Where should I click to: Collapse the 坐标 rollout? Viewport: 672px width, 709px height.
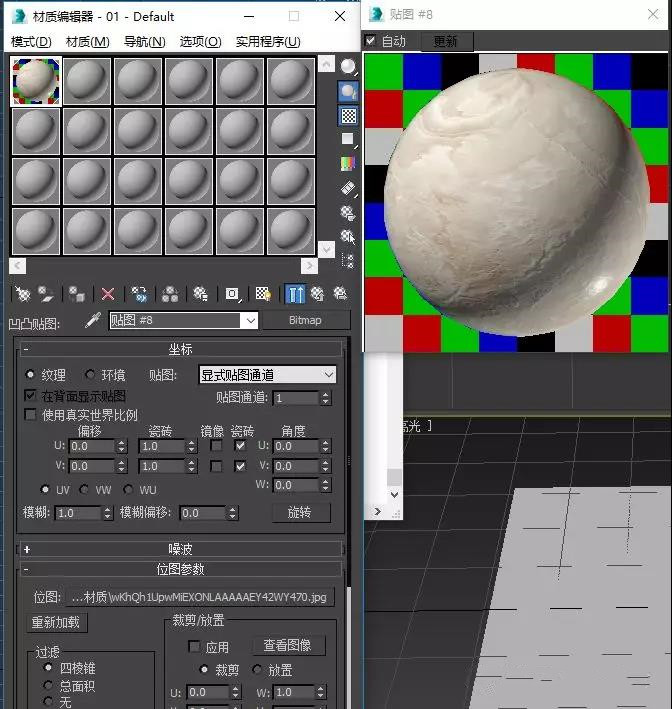tap(180, 349)
